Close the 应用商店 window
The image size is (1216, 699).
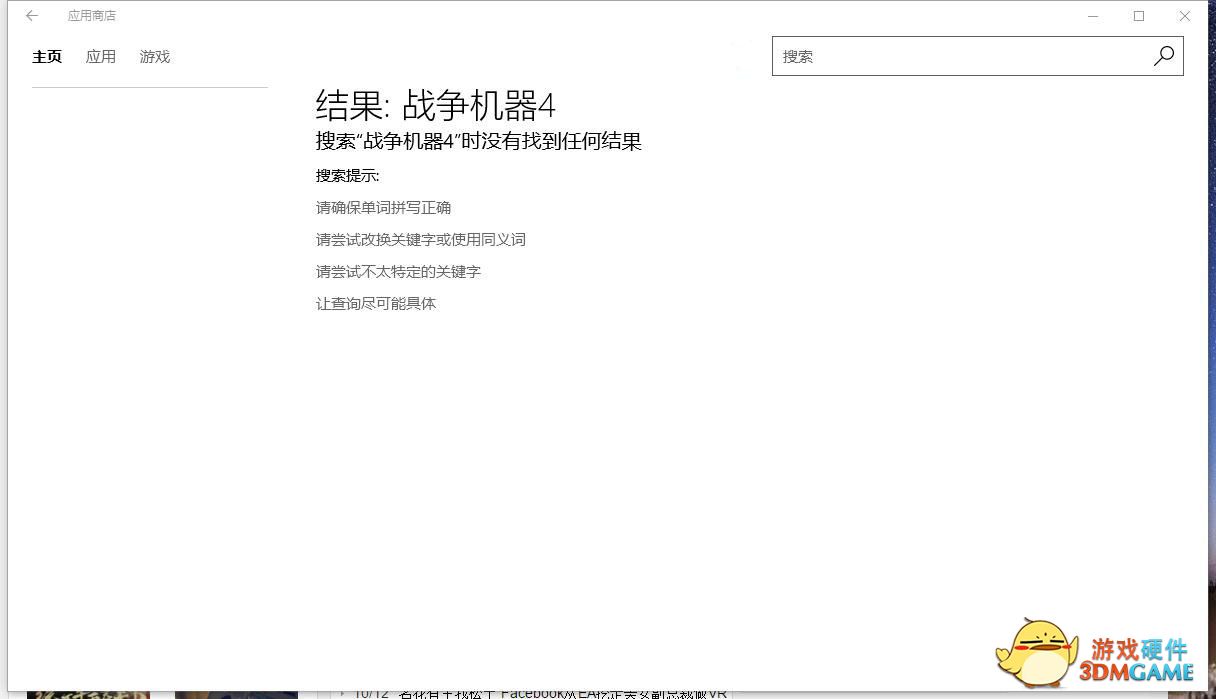point(1185,16)
